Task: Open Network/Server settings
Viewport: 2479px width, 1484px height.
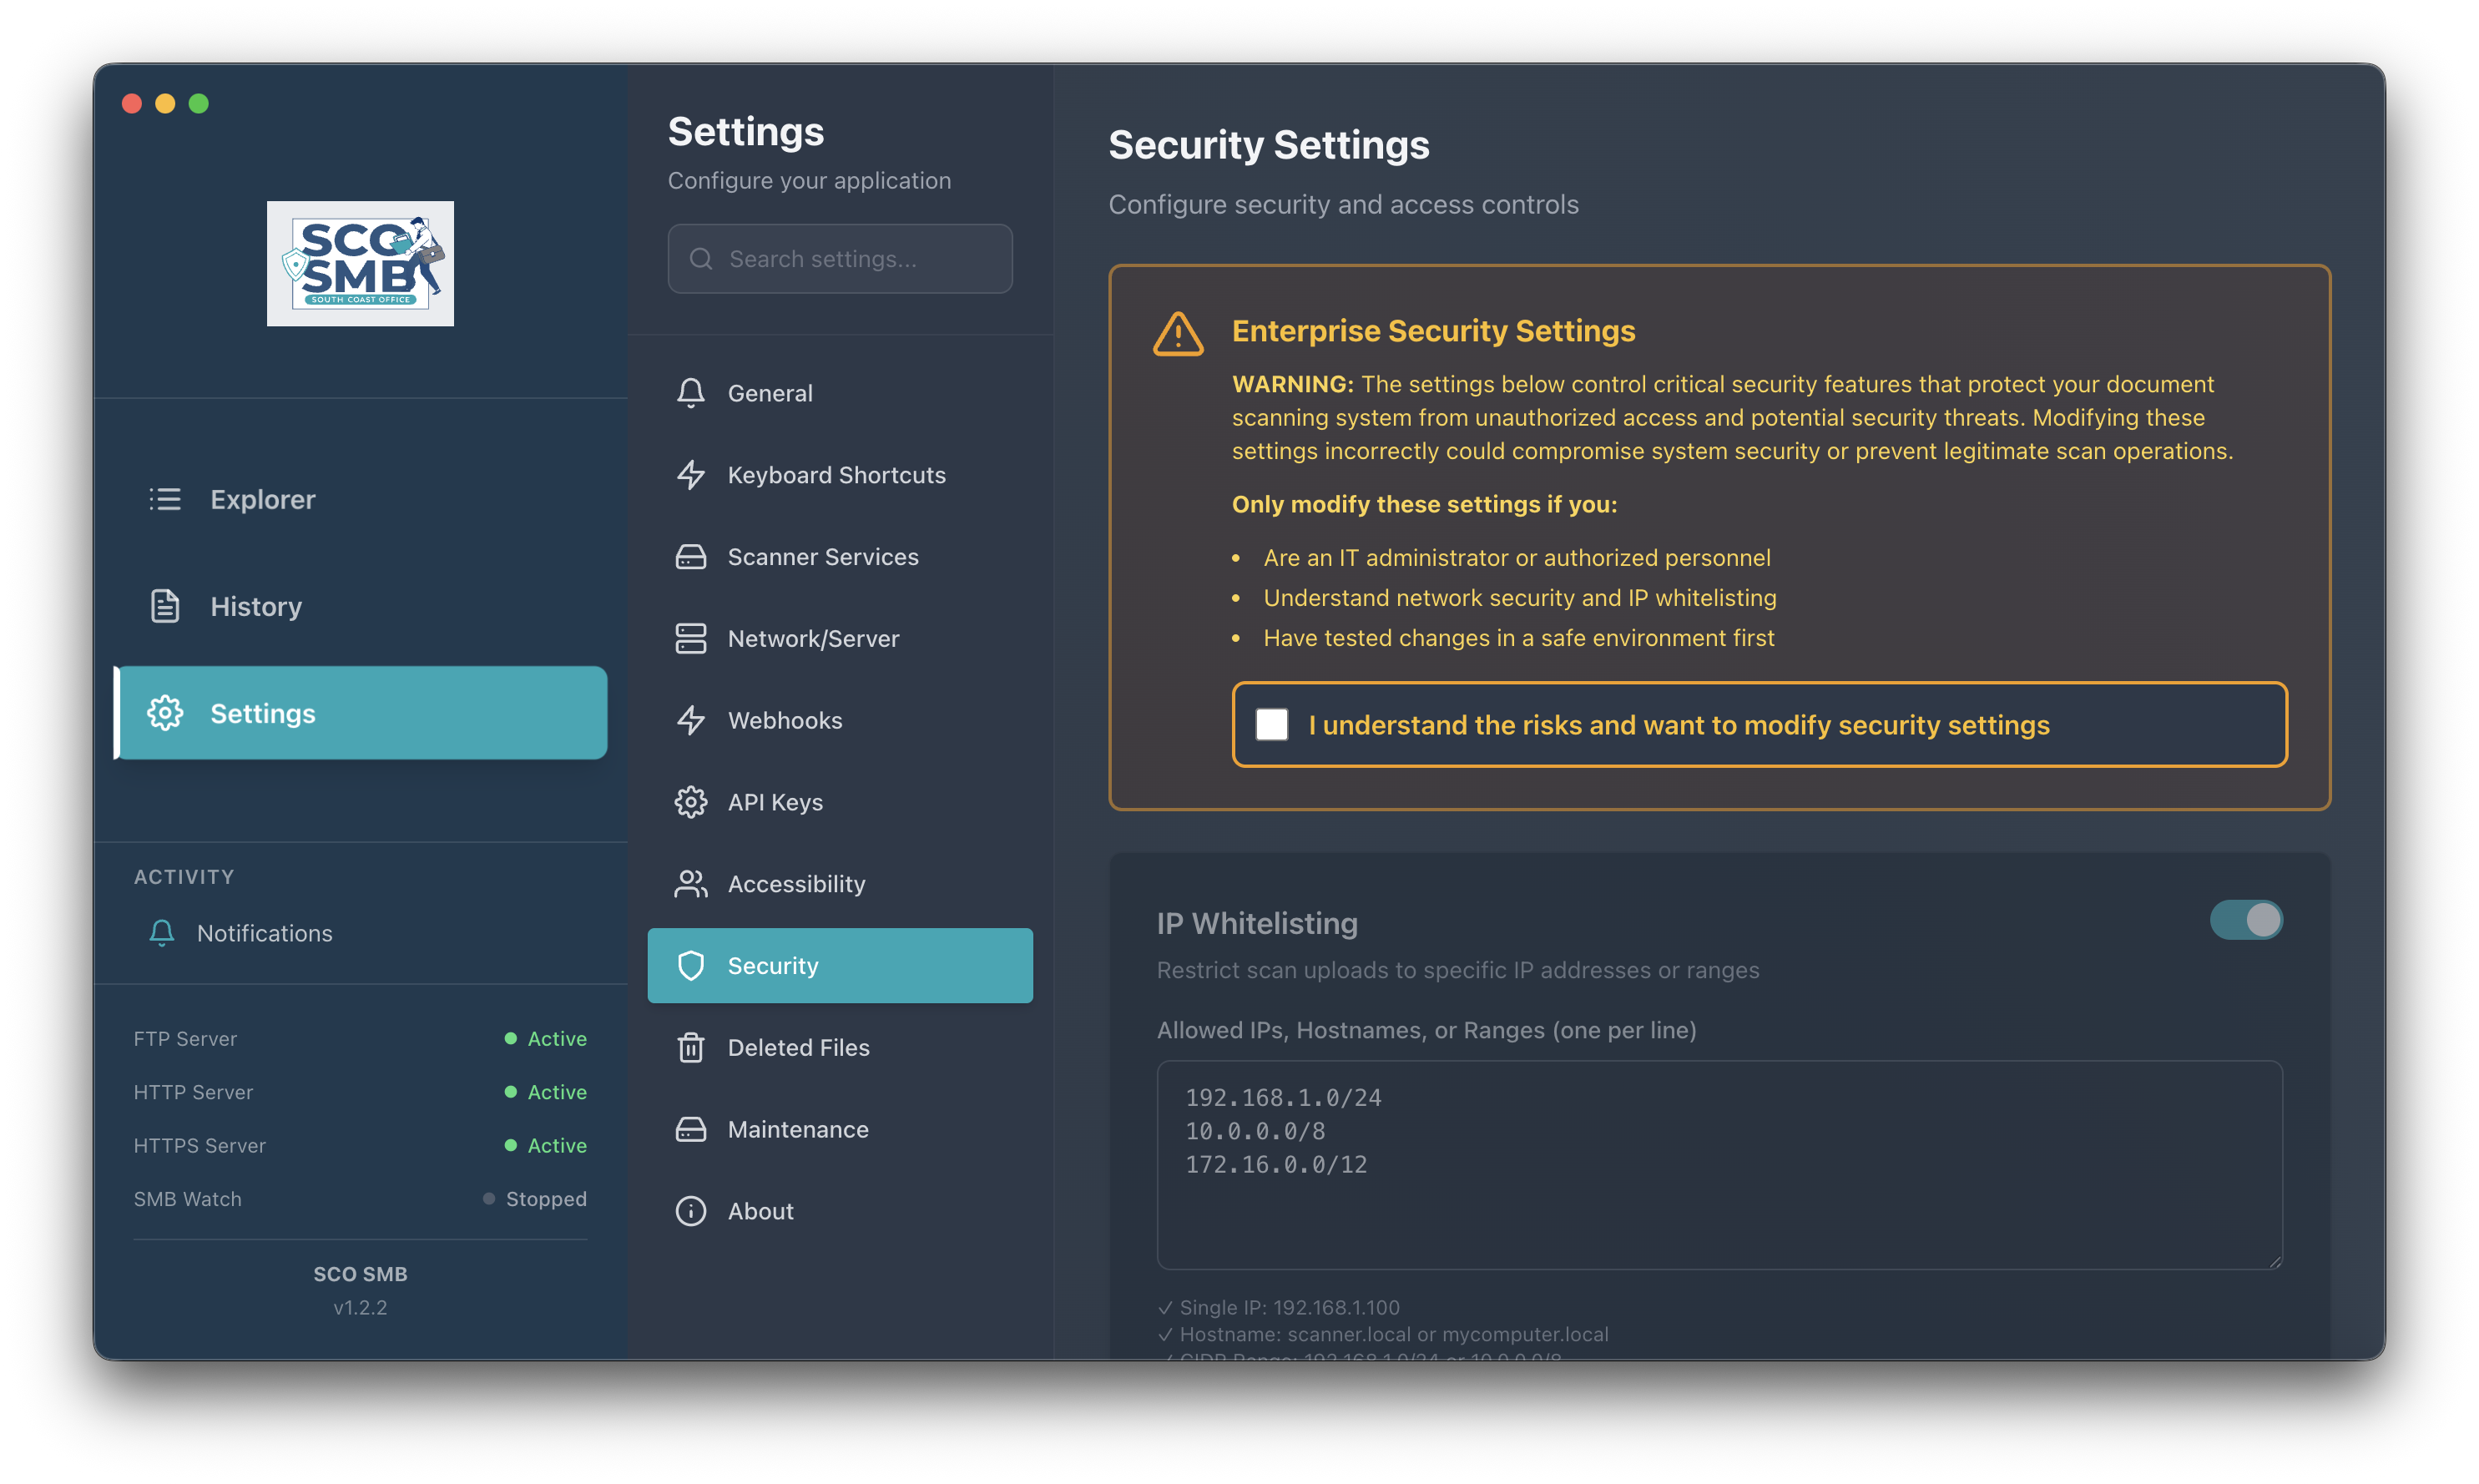Action: [x=840, y=638]
